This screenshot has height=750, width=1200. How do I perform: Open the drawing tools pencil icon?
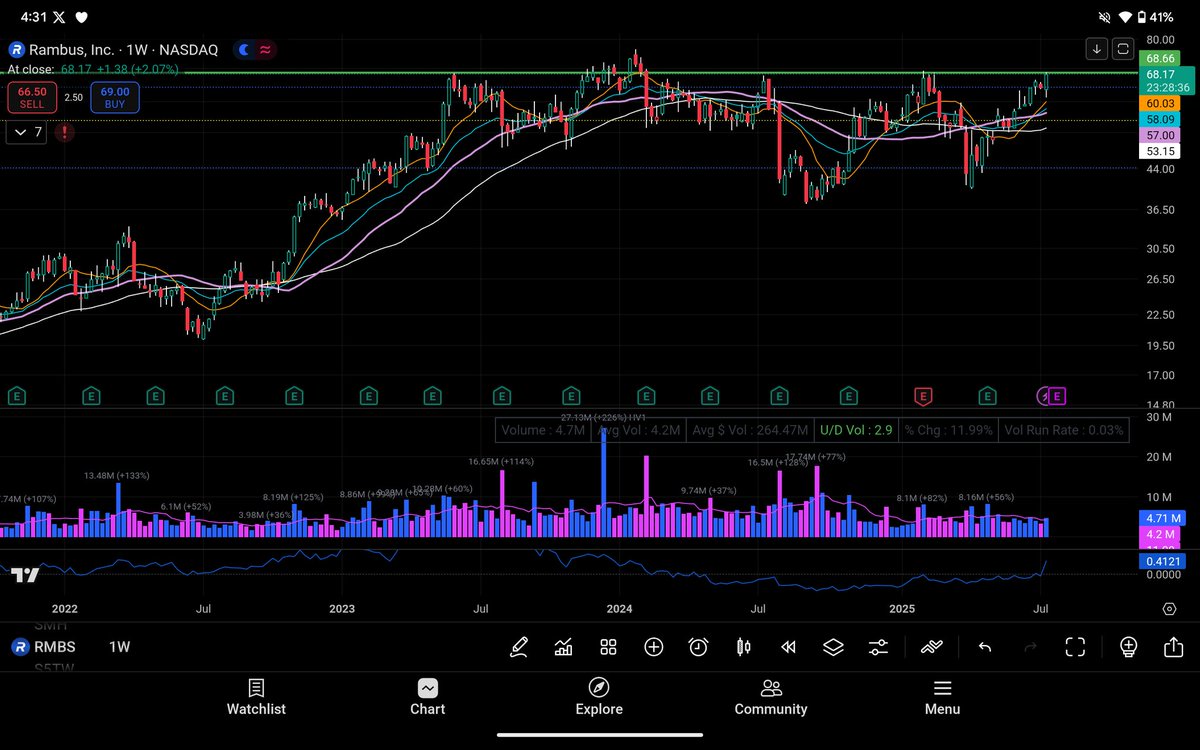518,647
